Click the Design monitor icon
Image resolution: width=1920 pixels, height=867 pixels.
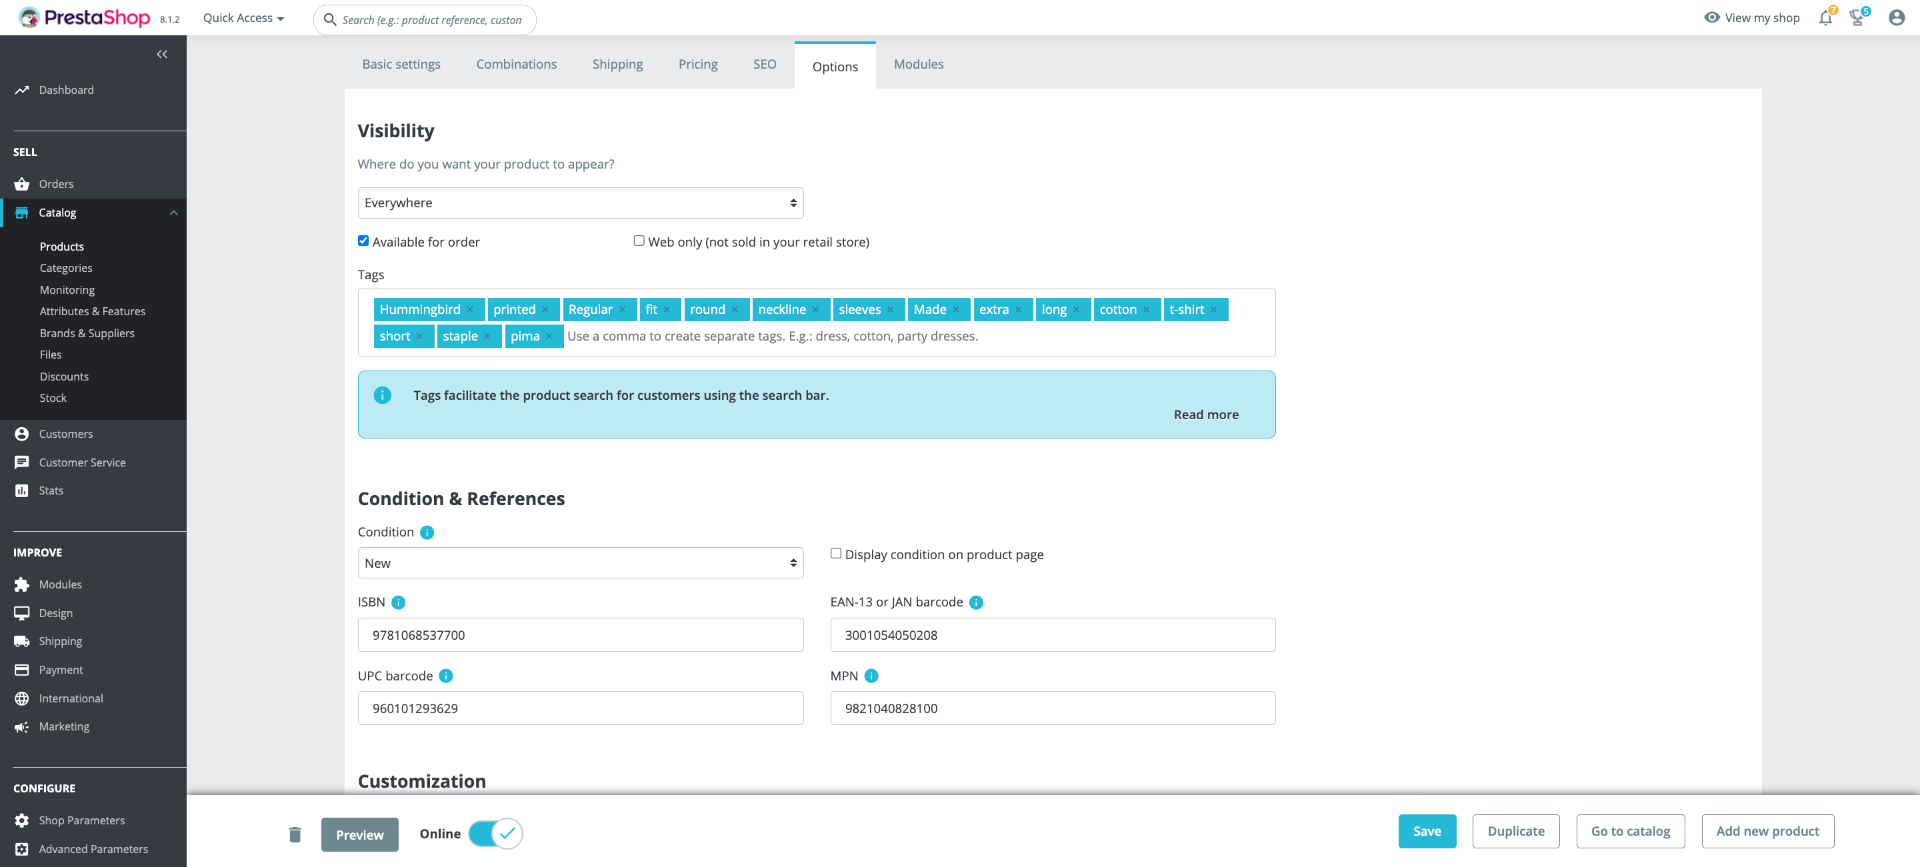(22, 613)
